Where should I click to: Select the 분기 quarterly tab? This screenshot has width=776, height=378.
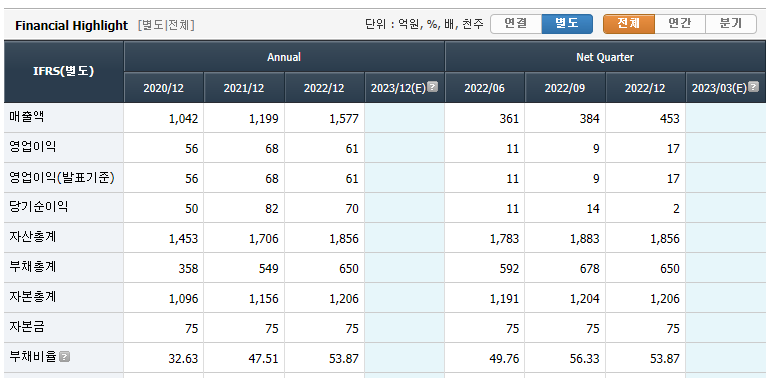[x=731, y=24]
